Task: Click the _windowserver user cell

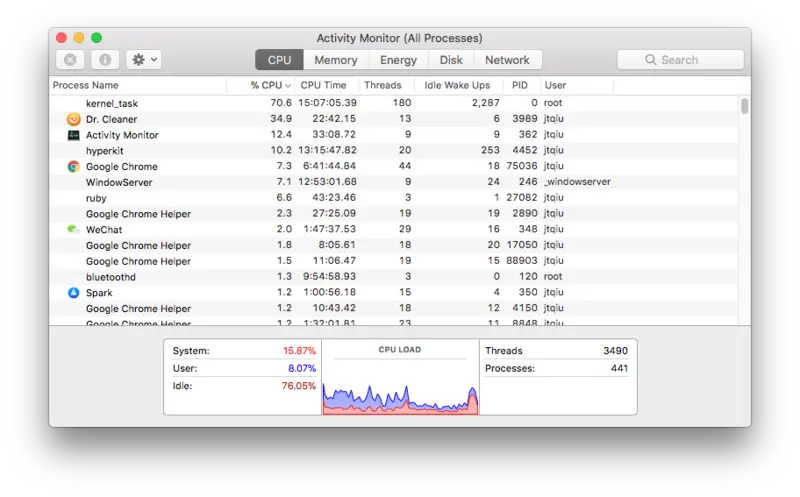Action: (x=577, y=182)
